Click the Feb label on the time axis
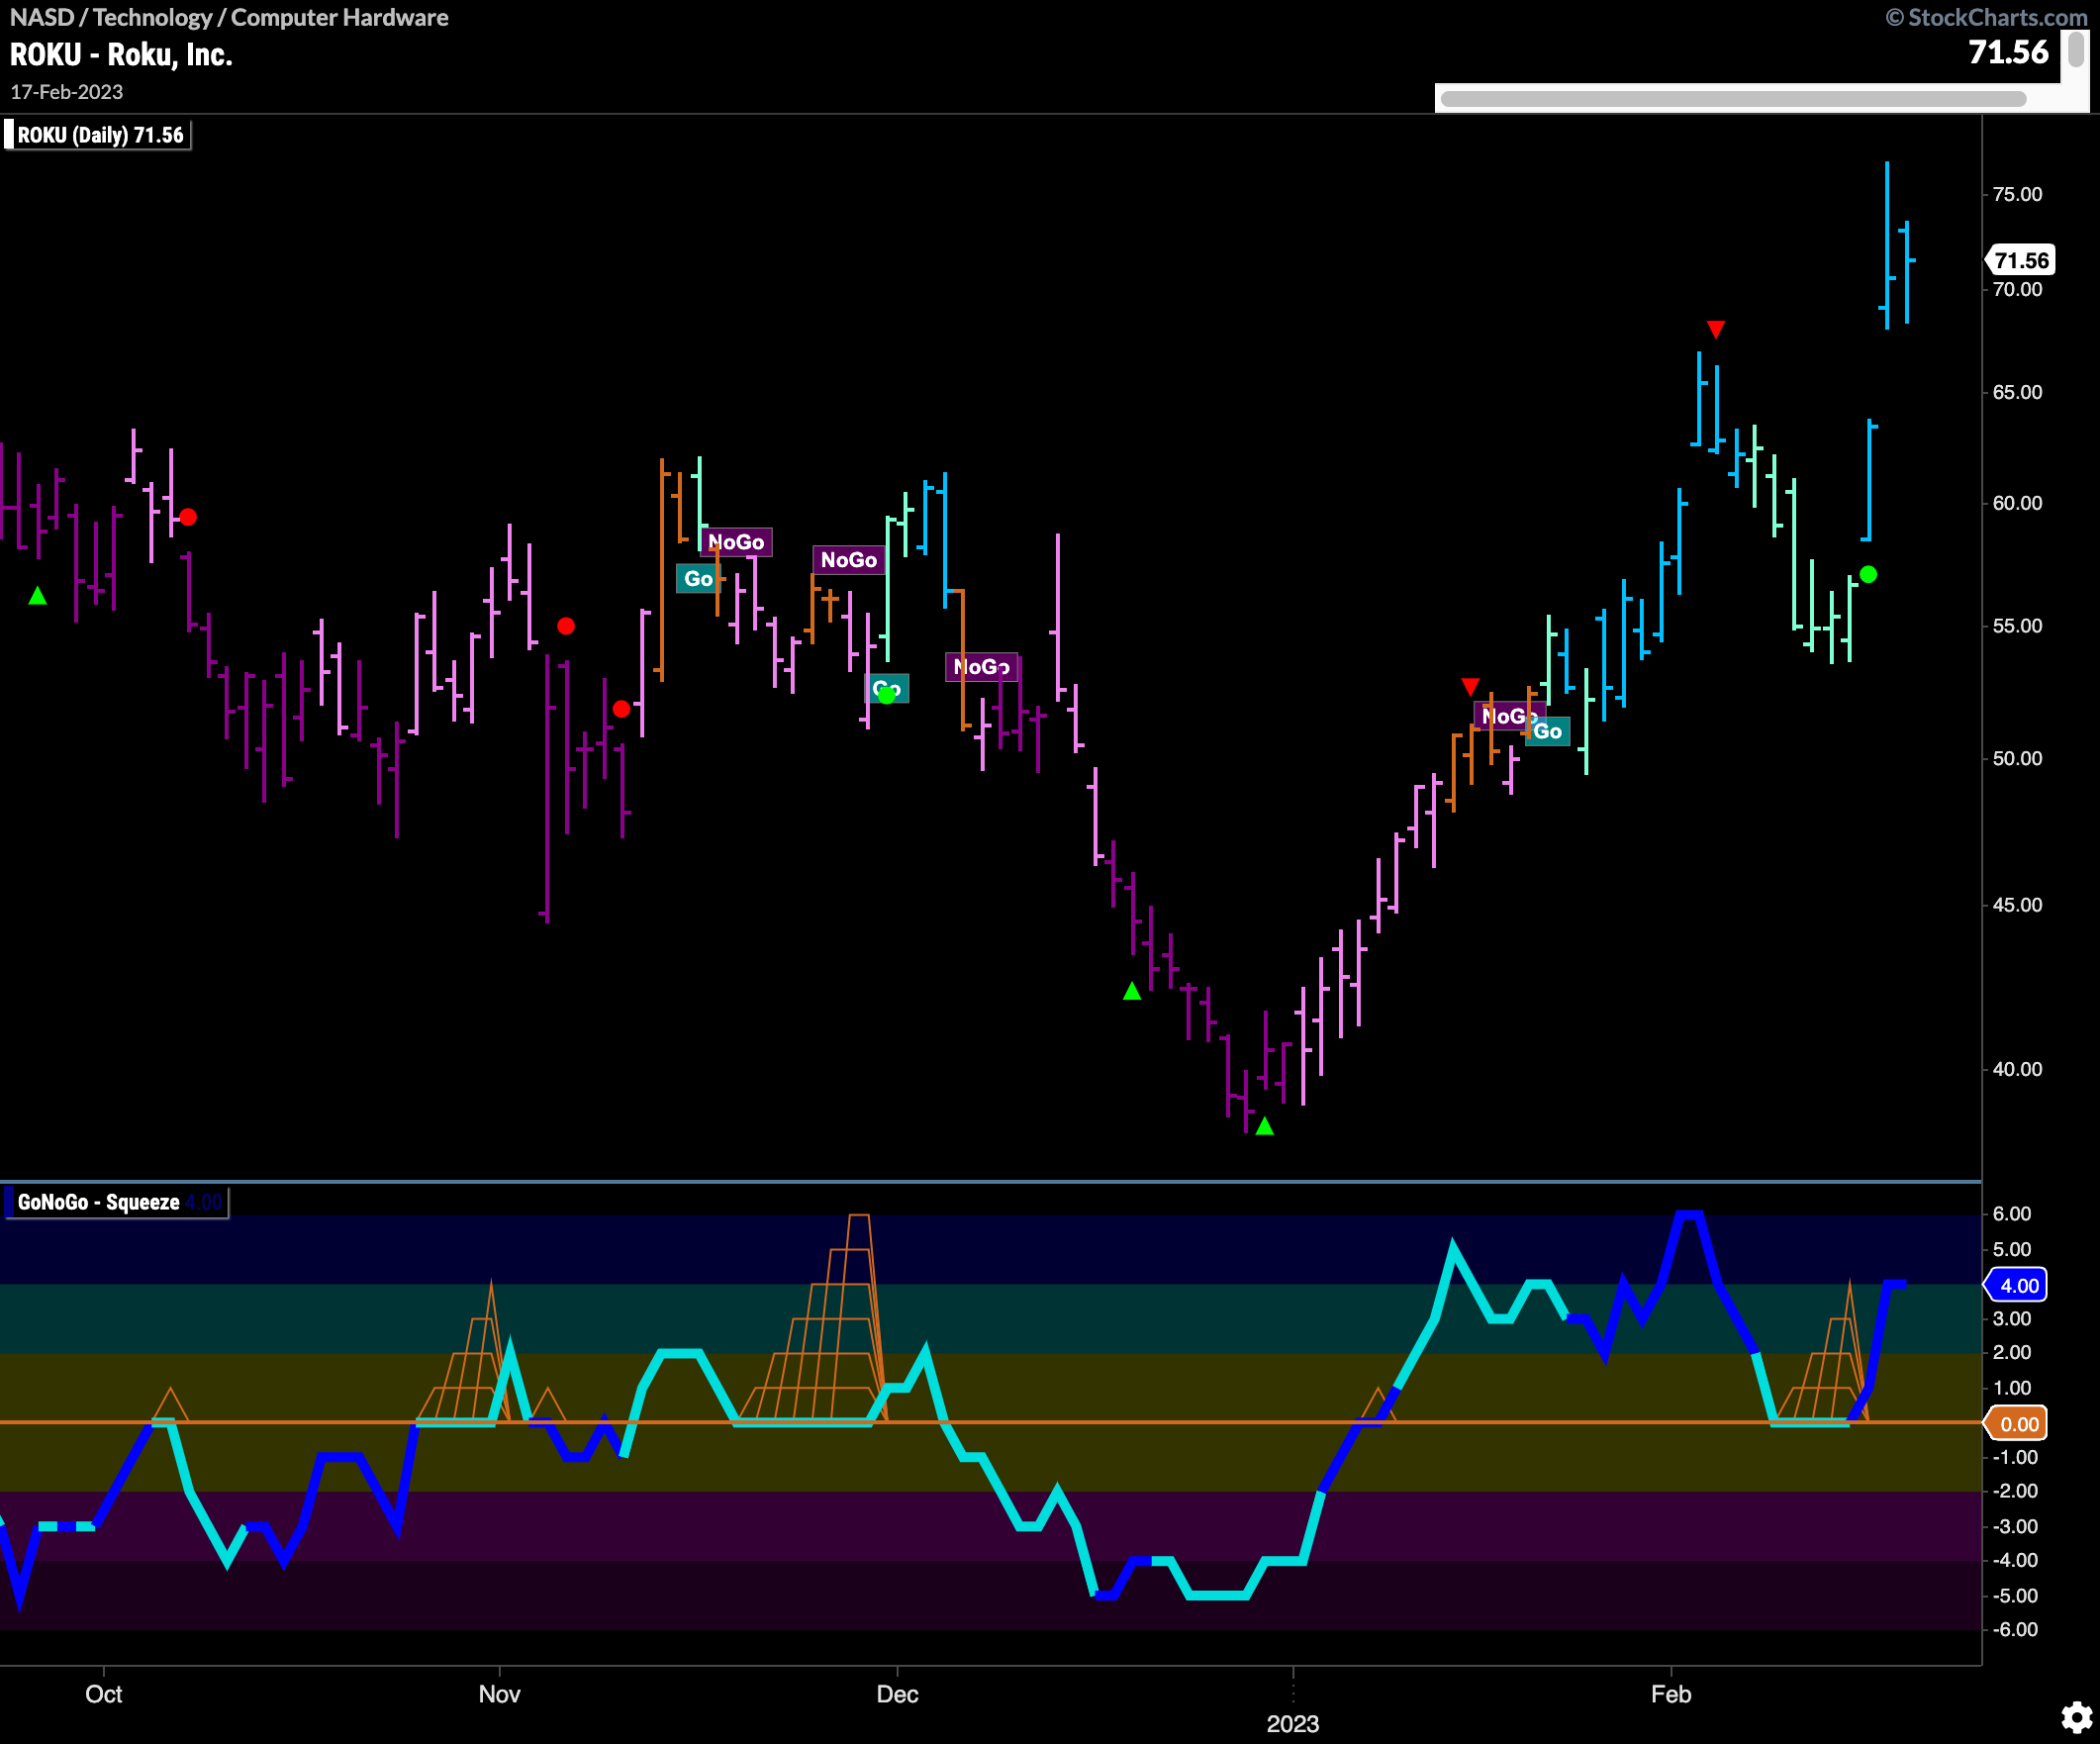Image resolution: width=2100 pixels, height=1744 pixels. [x=1671, y=1694]
